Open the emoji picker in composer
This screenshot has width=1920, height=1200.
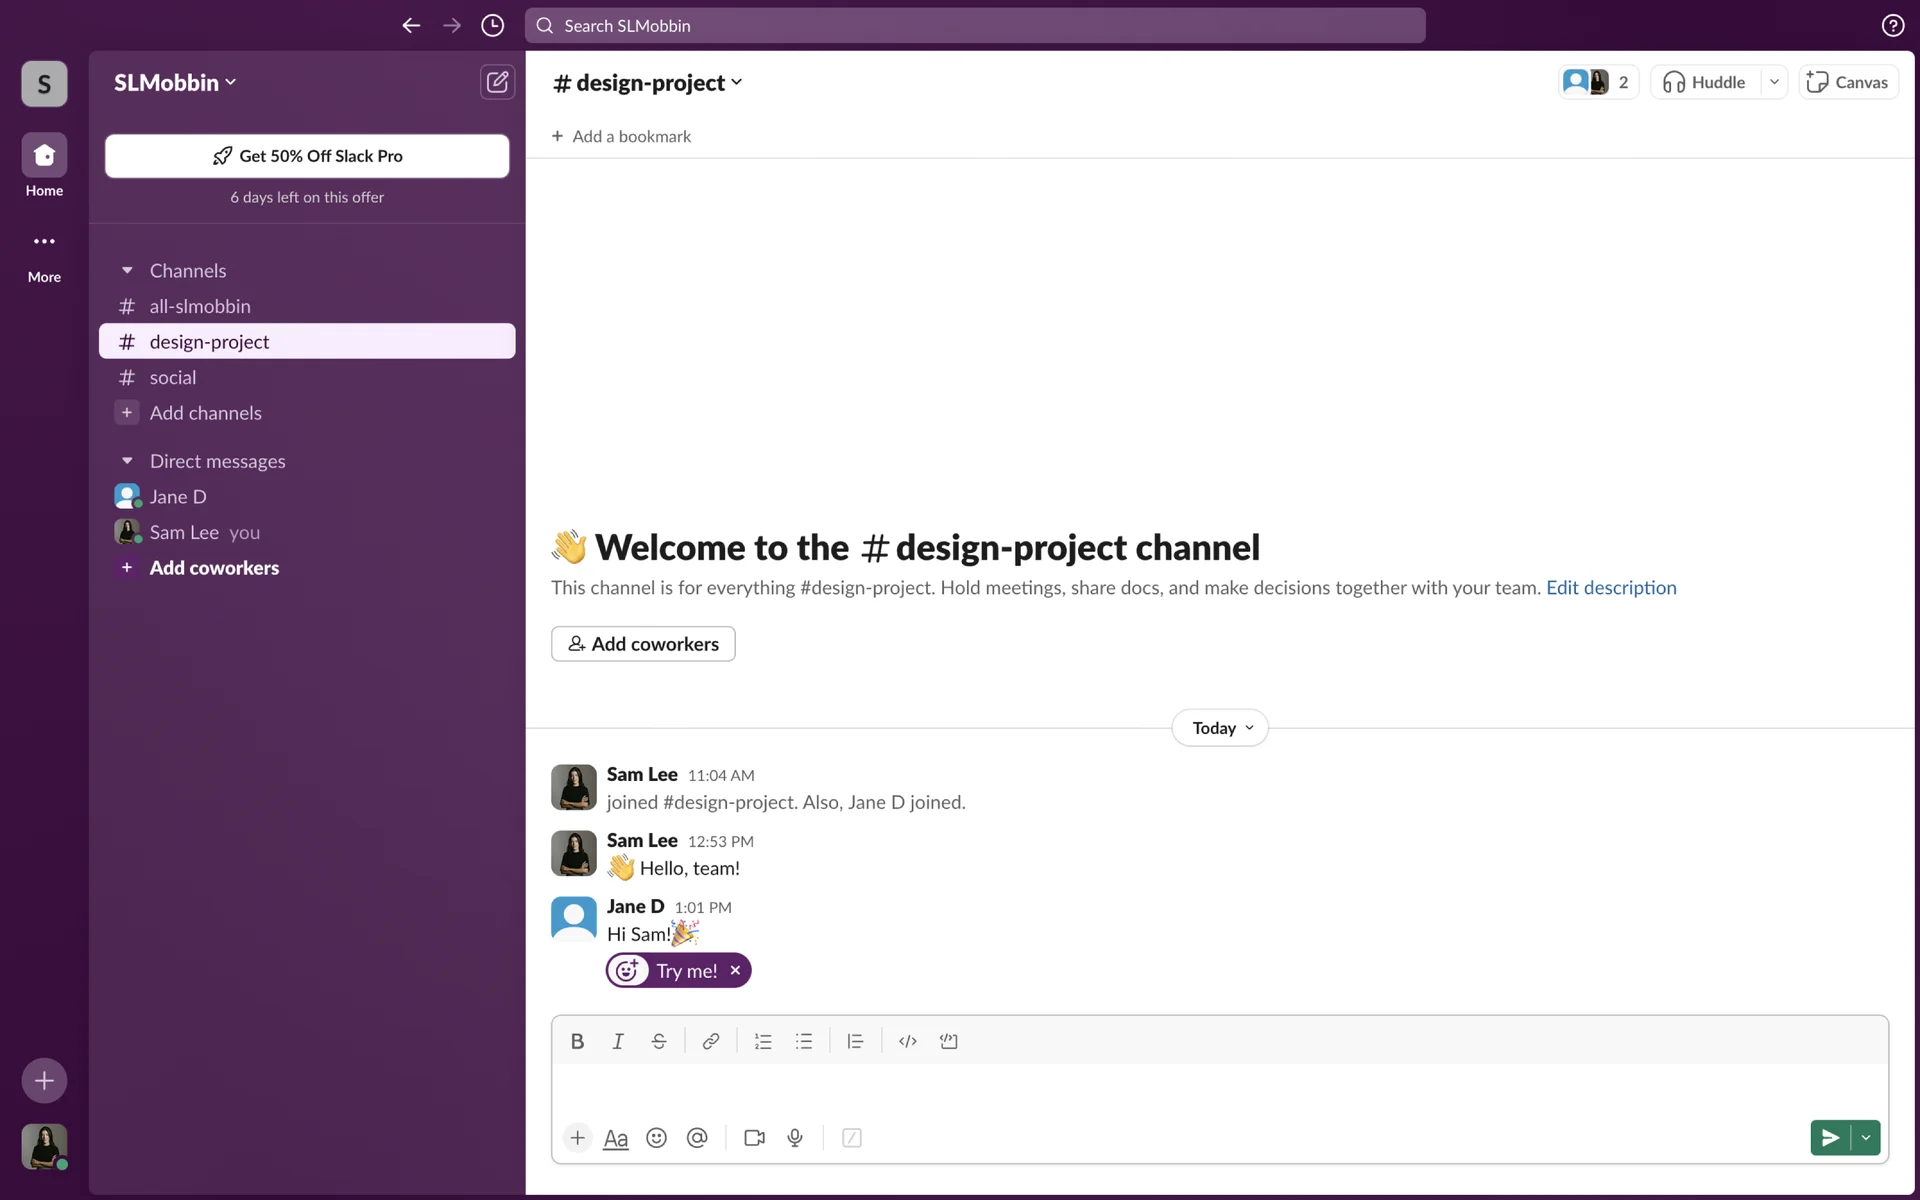[656, 1138]
